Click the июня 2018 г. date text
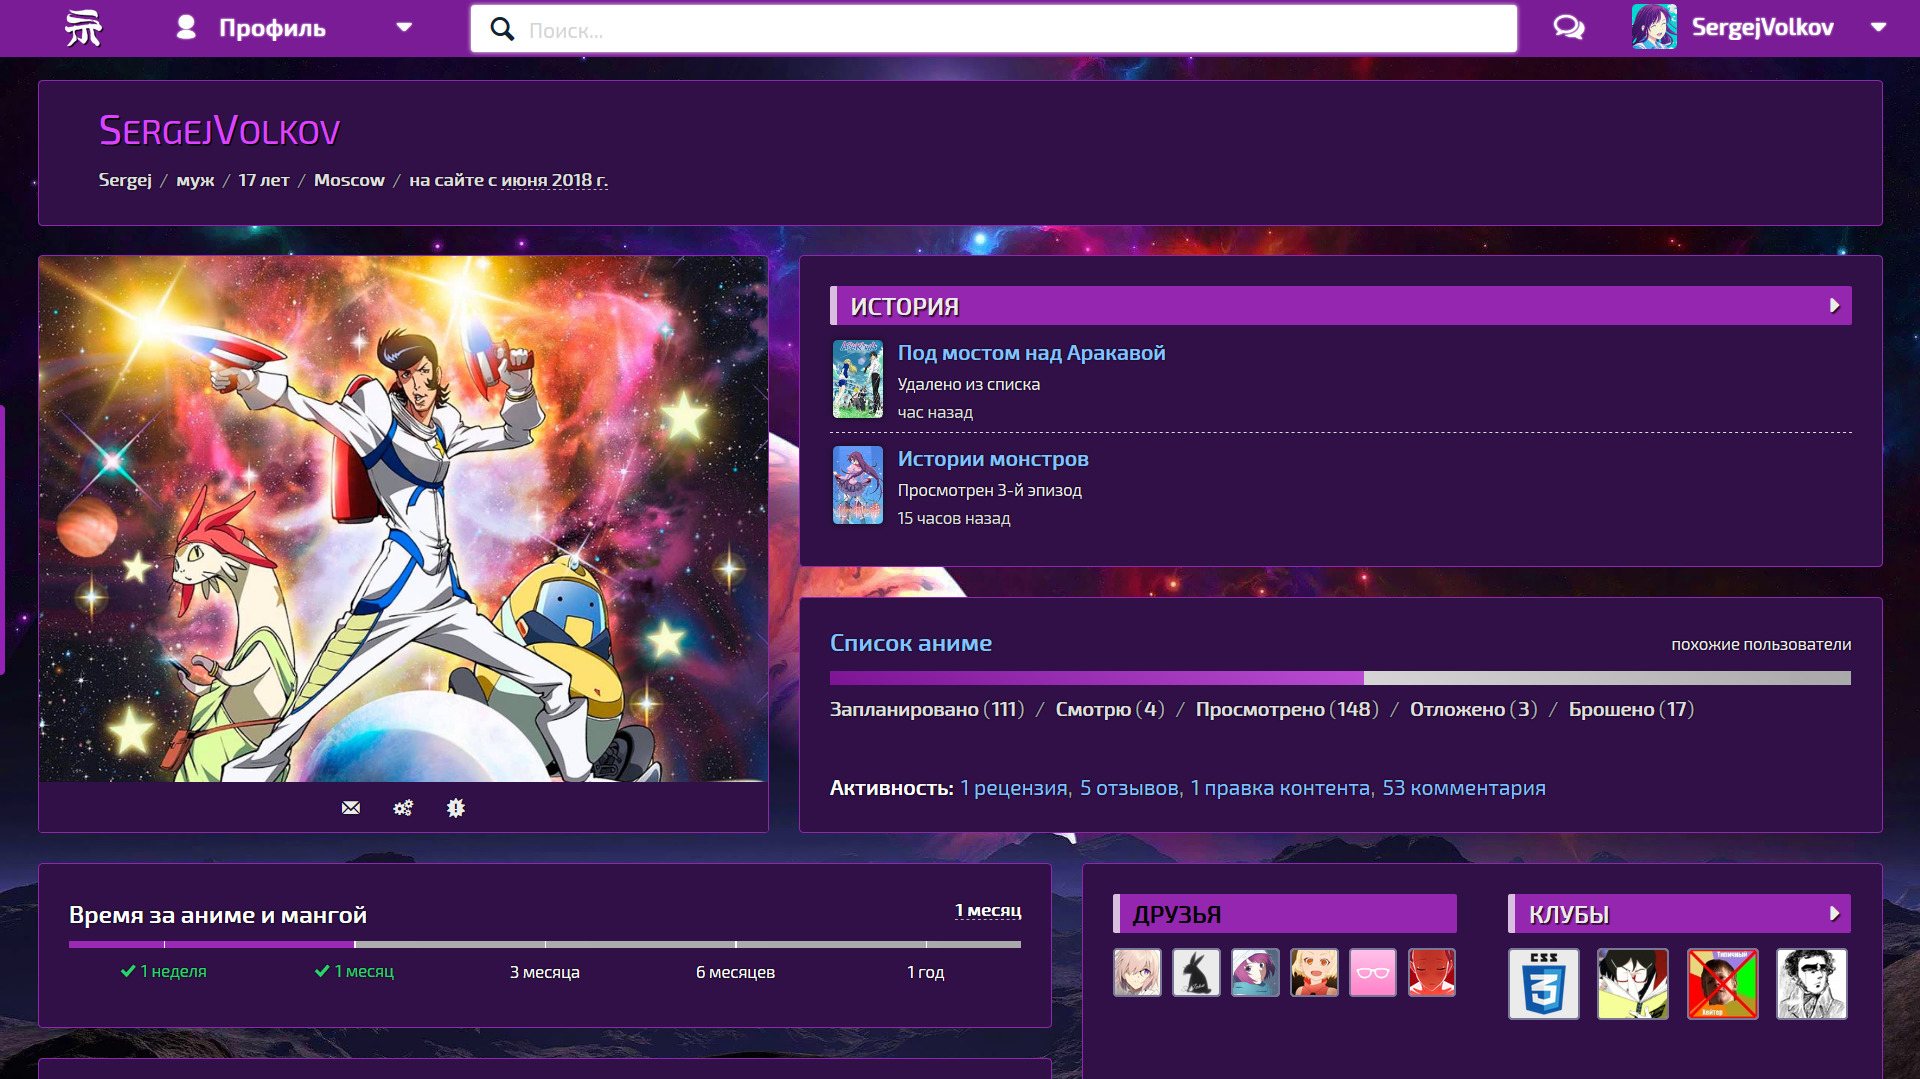The height and width of the screenshot is (1079, 1920). coord(554,180)
